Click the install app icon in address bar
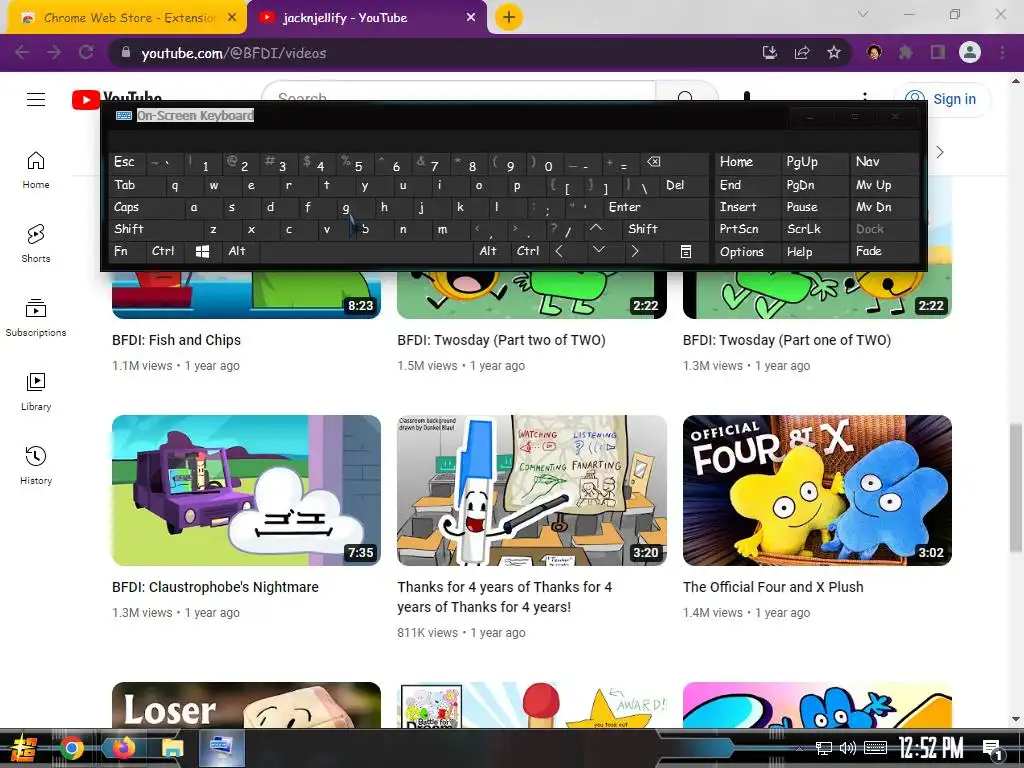 (770, 53)
